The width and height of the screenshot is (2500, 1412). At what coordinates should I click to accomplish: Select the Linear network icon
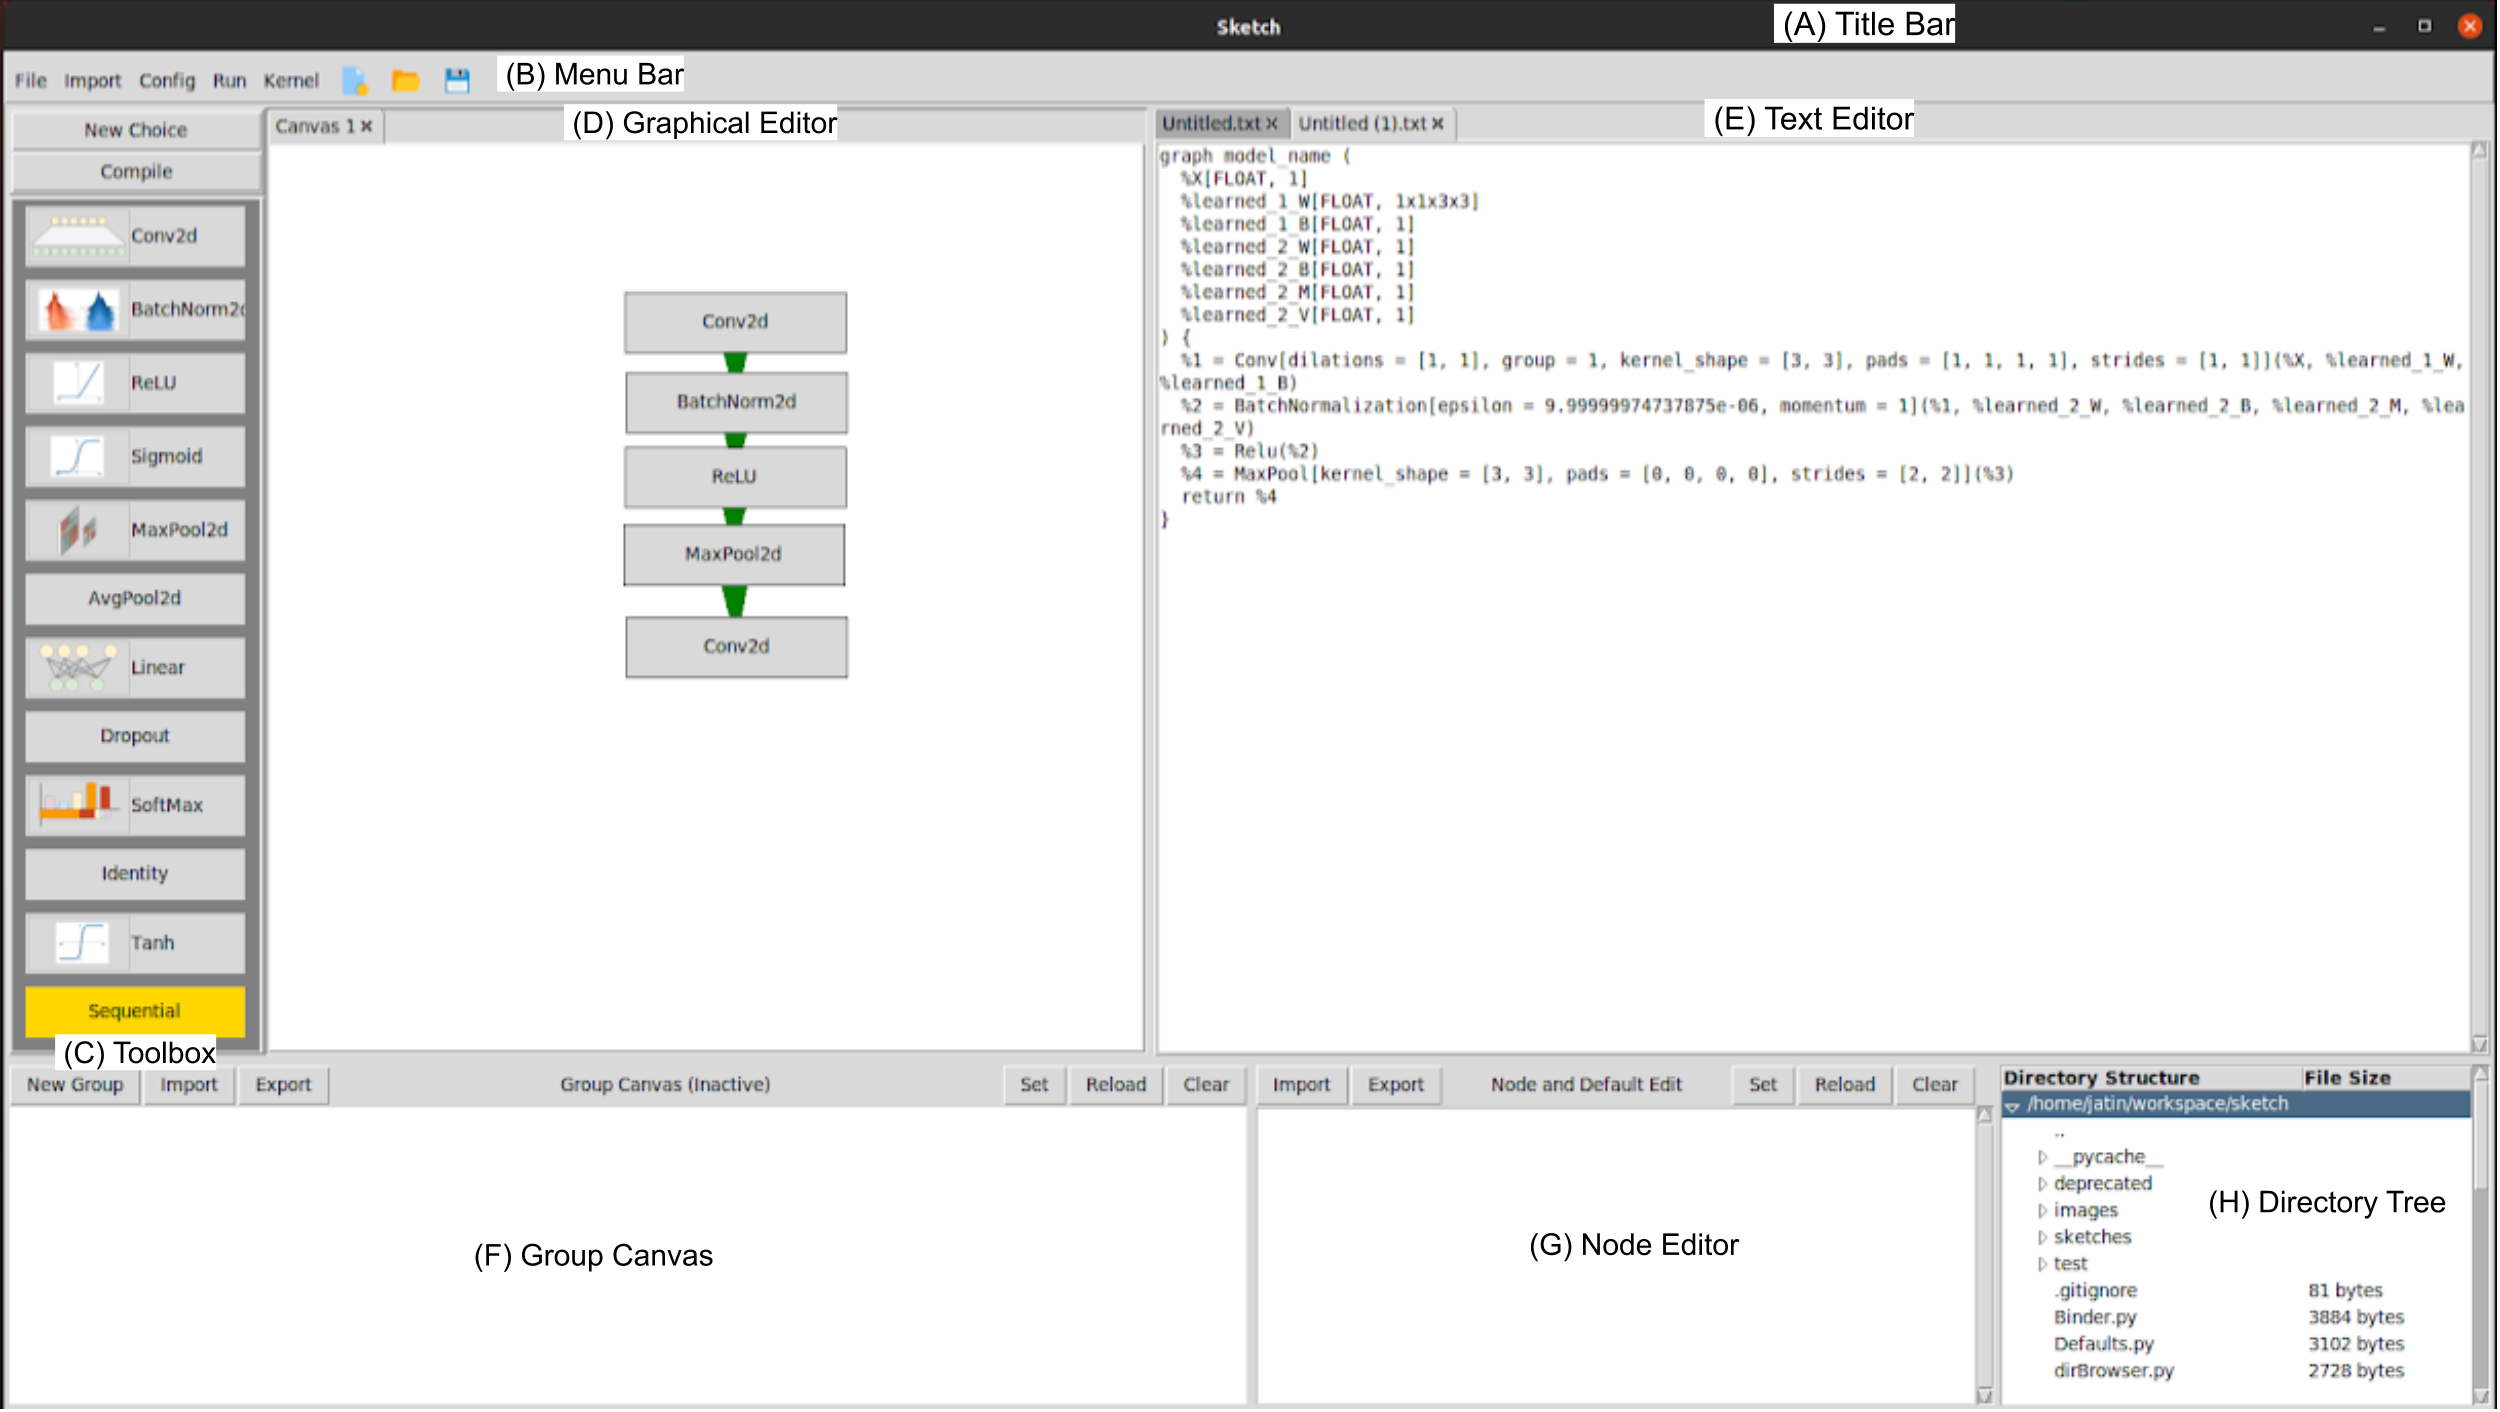(78, 668)
